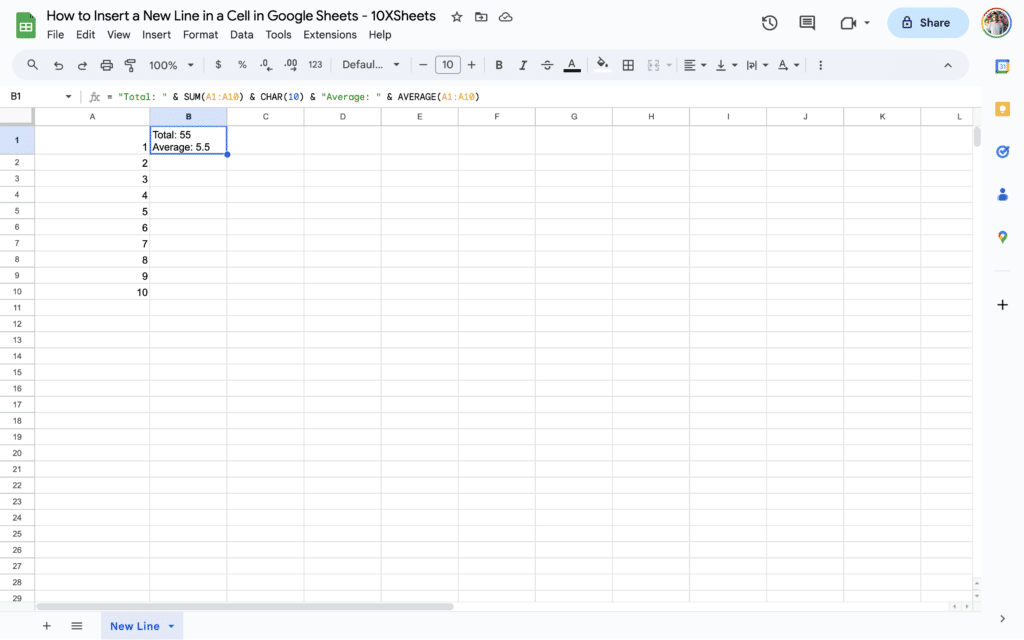Switch to the New Line sheet tab
This screenshot has width=1024, height=640.
[x=134, y=625]
